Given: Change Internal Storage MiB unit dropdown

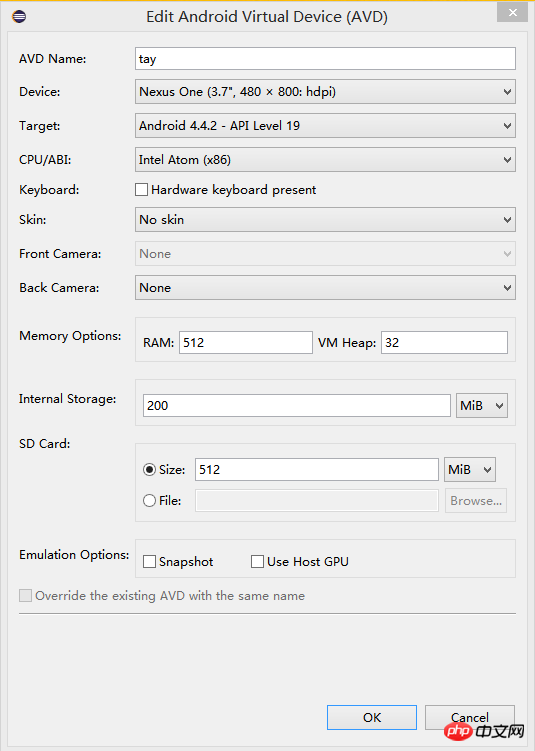Looking at the screenshot, I should pyautogui.click(x=482, y=406).
